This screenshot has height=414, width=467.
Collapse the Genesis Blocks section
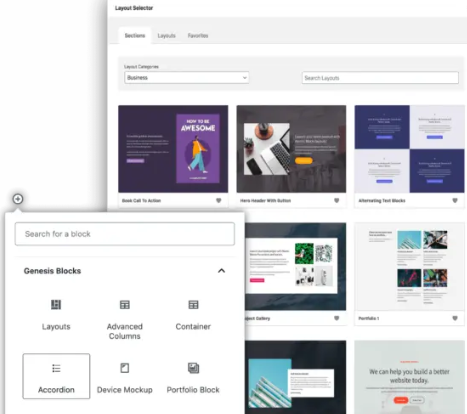pos(221,271)
